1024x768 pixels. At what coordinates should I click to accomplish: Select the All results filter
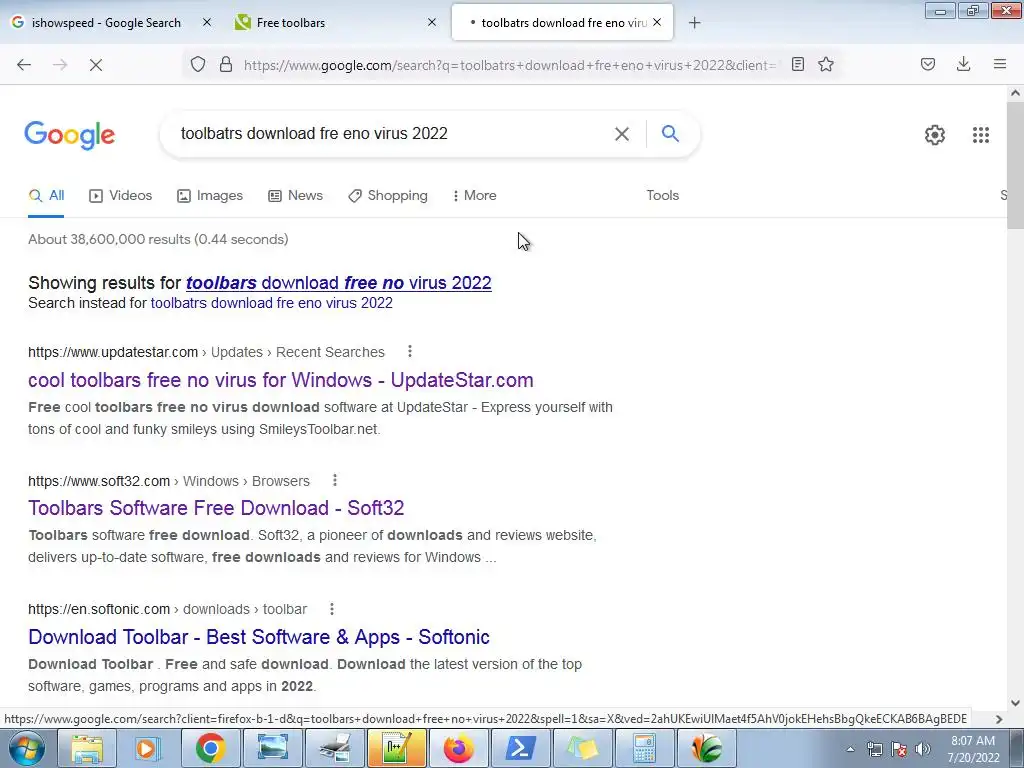(46, 195)
